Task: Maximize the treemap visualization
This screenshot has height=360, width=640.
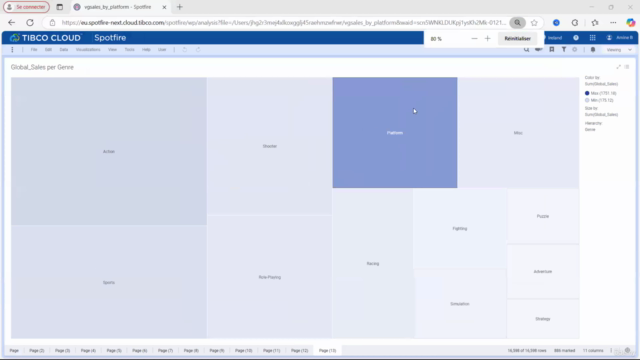Action: click(618, 67)
